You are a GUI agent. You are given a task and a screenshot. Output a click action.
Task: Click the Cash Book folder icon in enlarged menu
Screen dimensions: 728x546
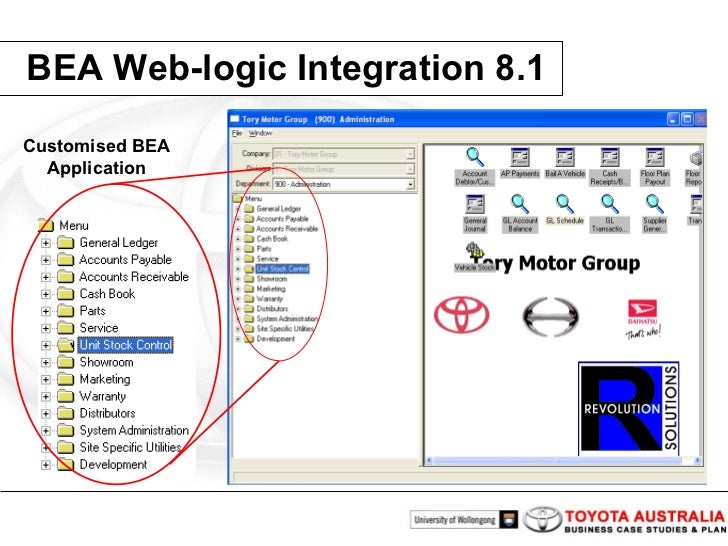[65, 294]
